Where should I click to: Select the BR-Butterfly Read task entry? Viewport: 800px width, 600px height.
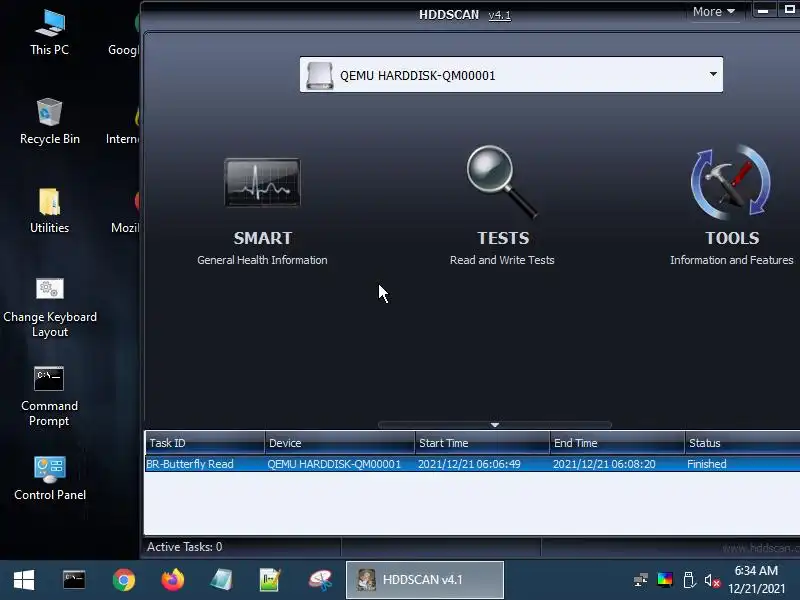pos(190,464)
